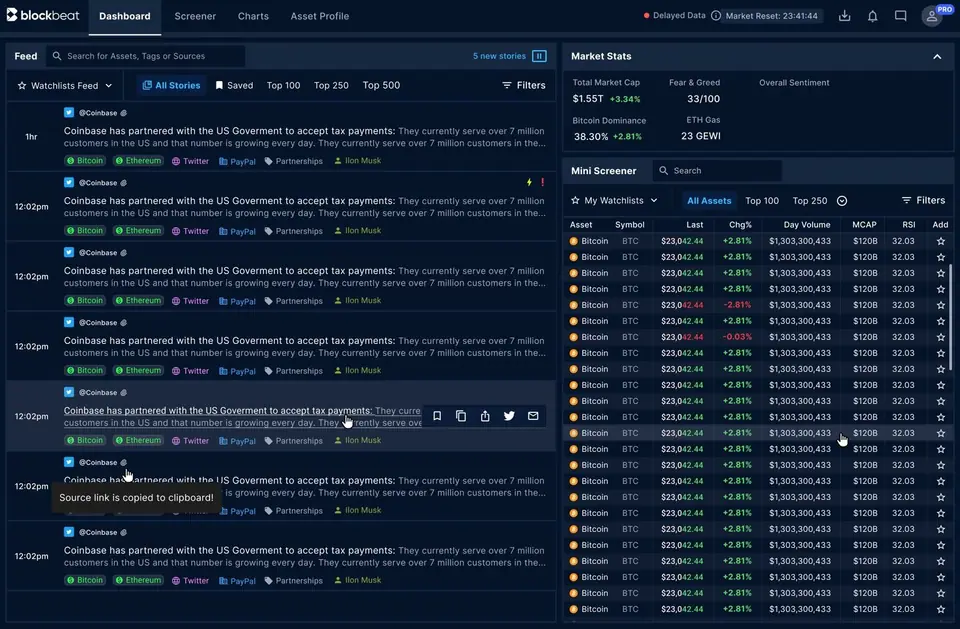Click the link icon beside @Coinbase in 1hr story

tap(124, 113)
